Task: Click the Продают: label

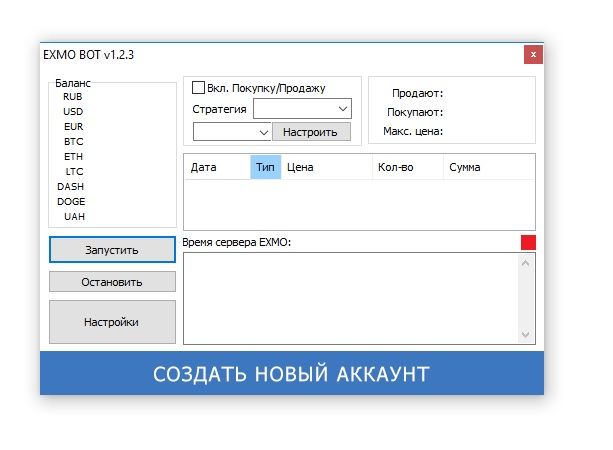Action: coord(418,93)
